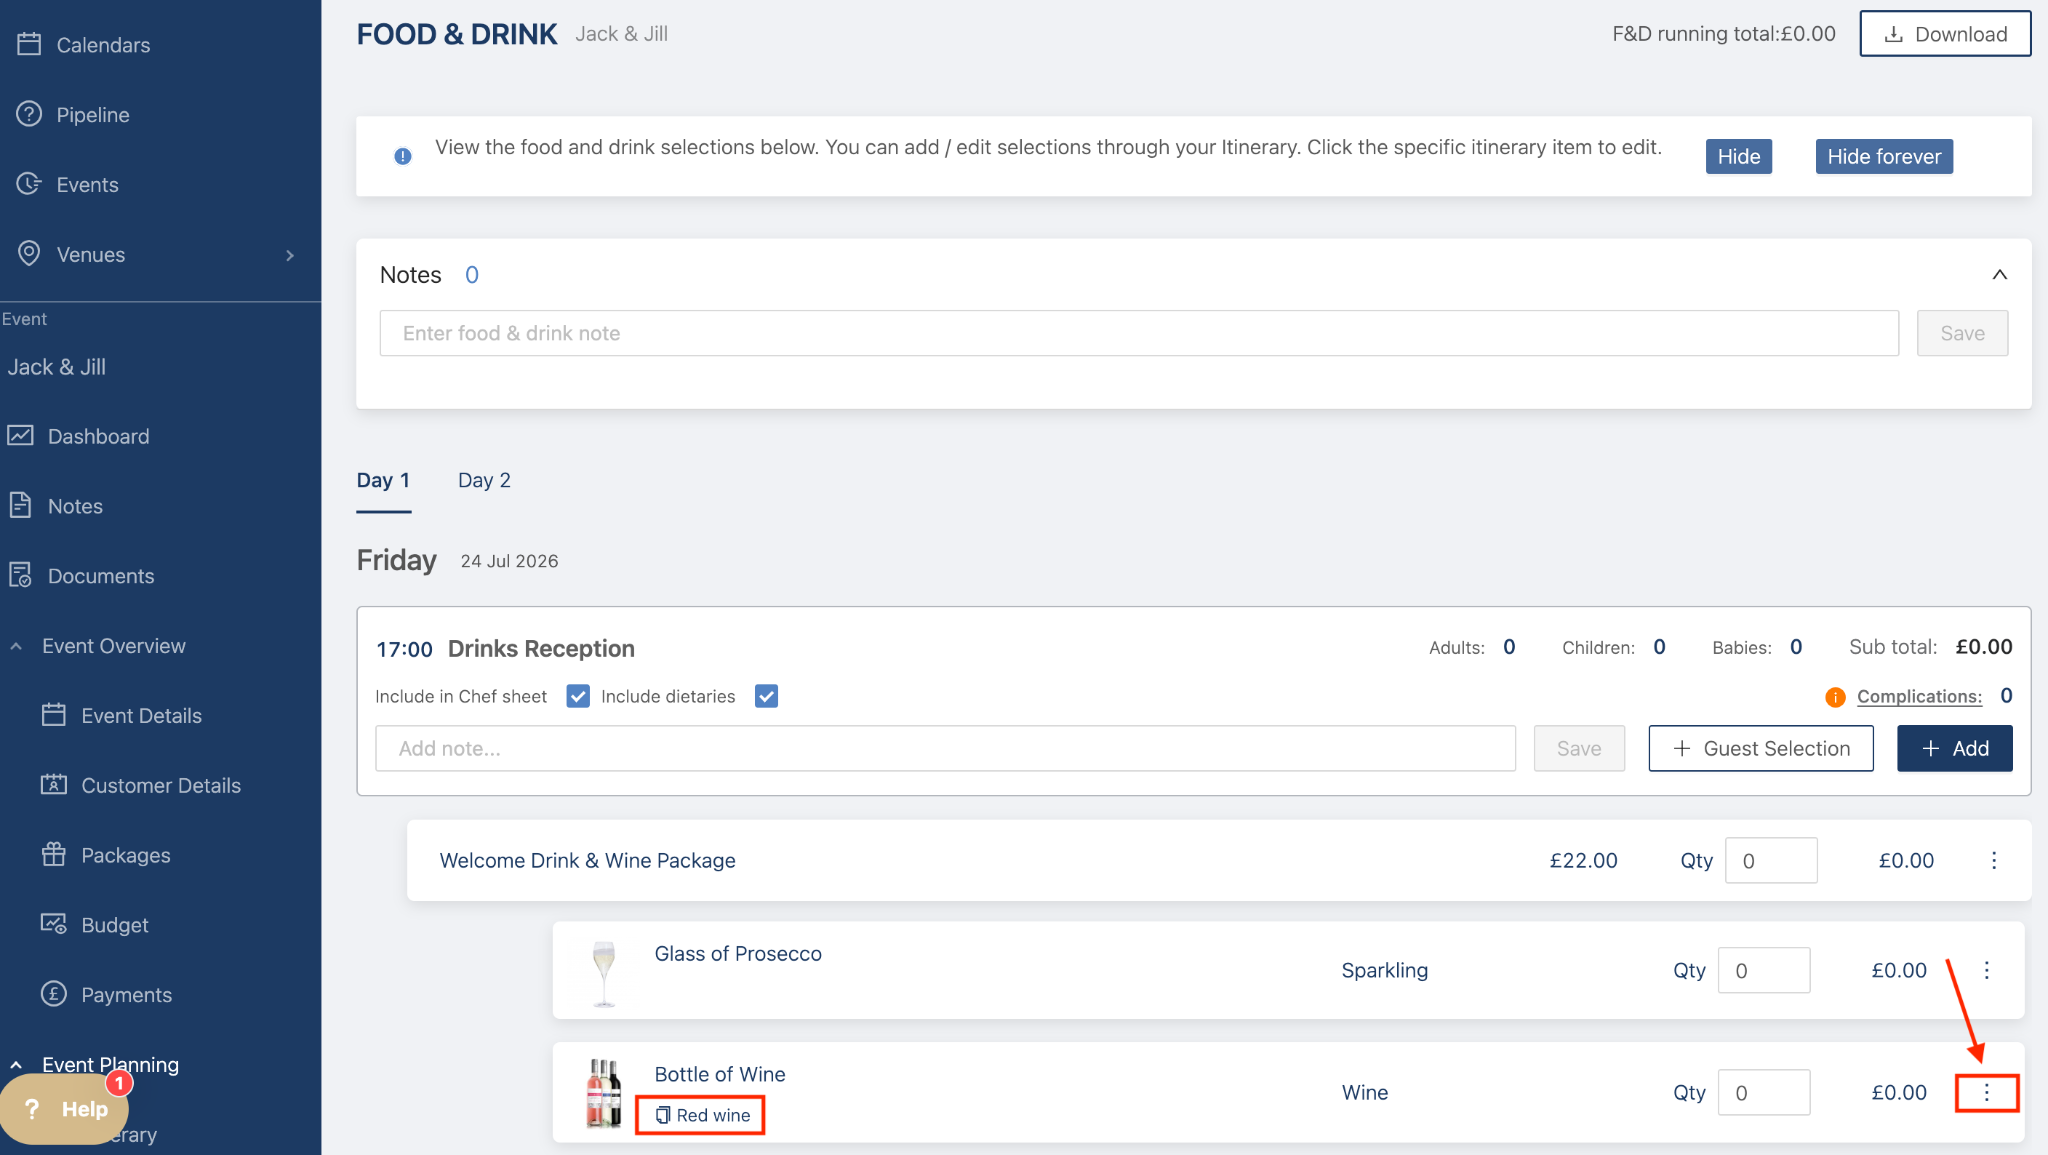Open Packages gift icon
Viewport: 2048px width, 1155px height.
tap(53, 854)
